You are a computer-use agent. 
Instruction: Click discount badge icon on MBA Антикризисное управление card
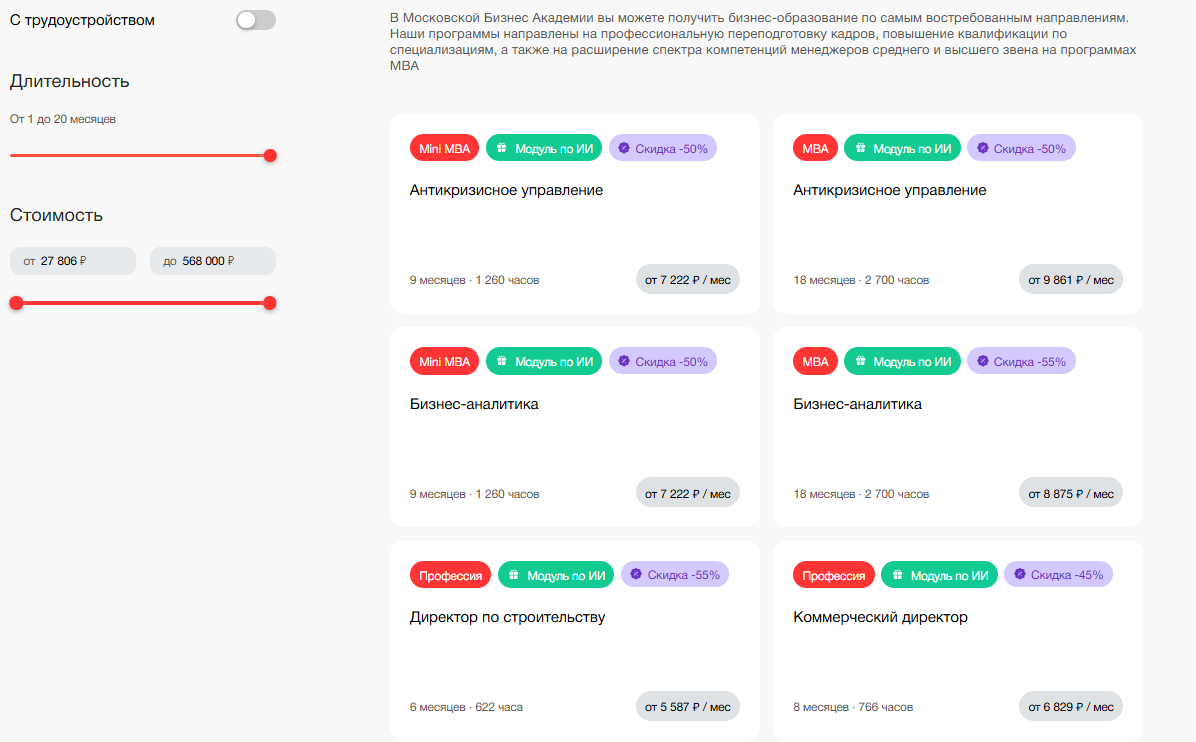983,148
